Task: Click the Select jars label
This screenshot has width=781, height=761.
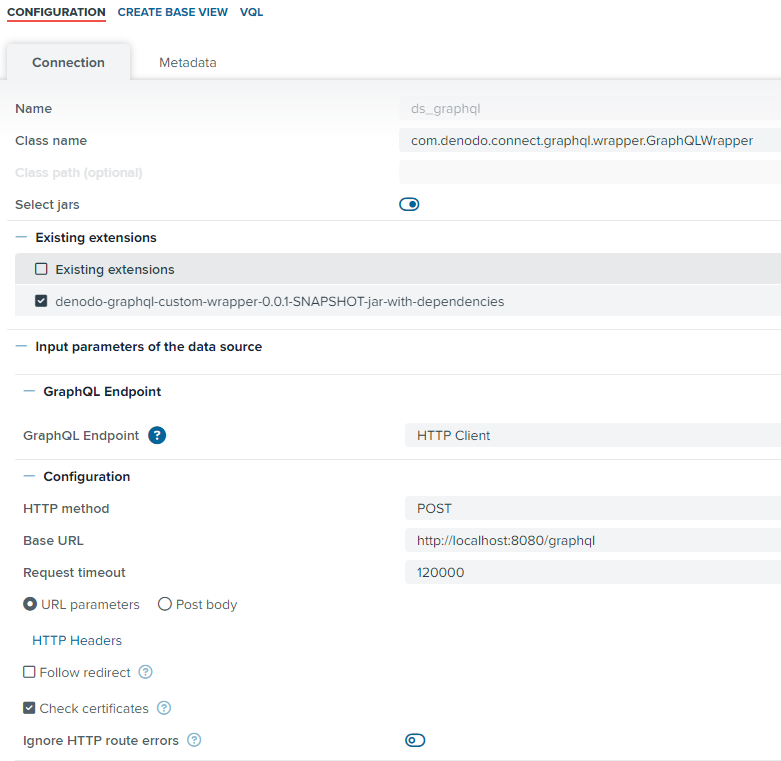Action: pyautogui.click(x=47, y=204)
